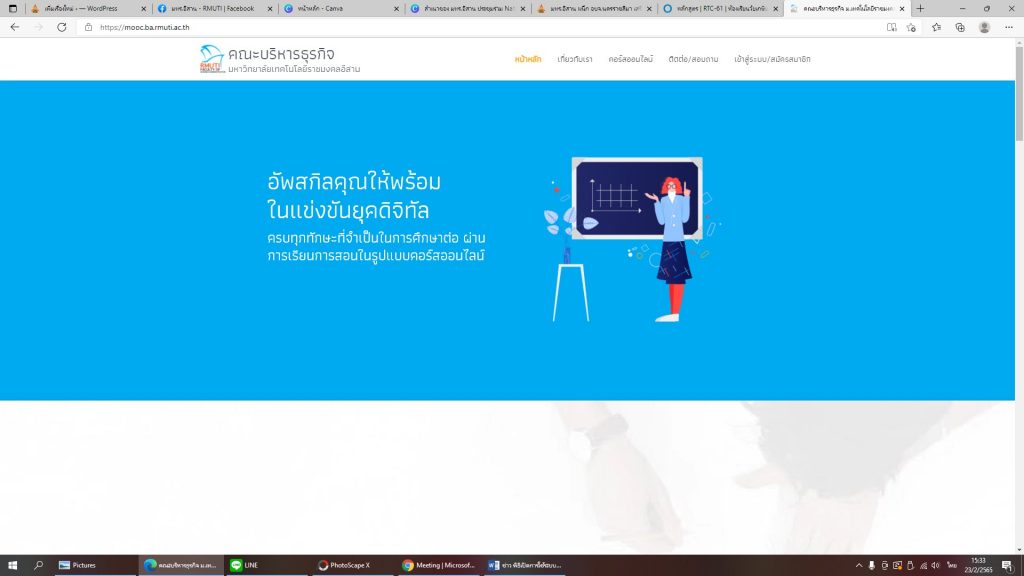Select the เกี่ยวกับเรา menu item
Screen dimensions: 1024x576
coord(575,59)
